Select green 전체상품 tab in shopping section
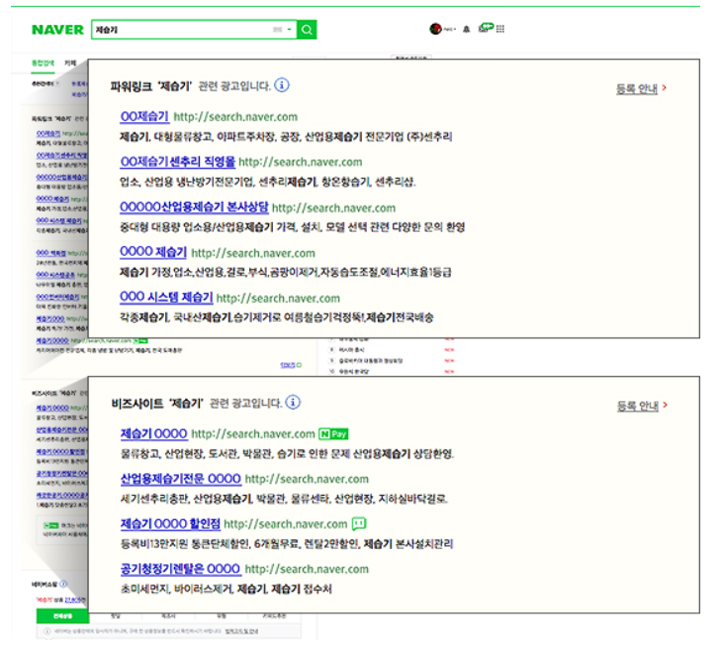Viewport: 725px width, 646px height. click(x=62, y=616)
